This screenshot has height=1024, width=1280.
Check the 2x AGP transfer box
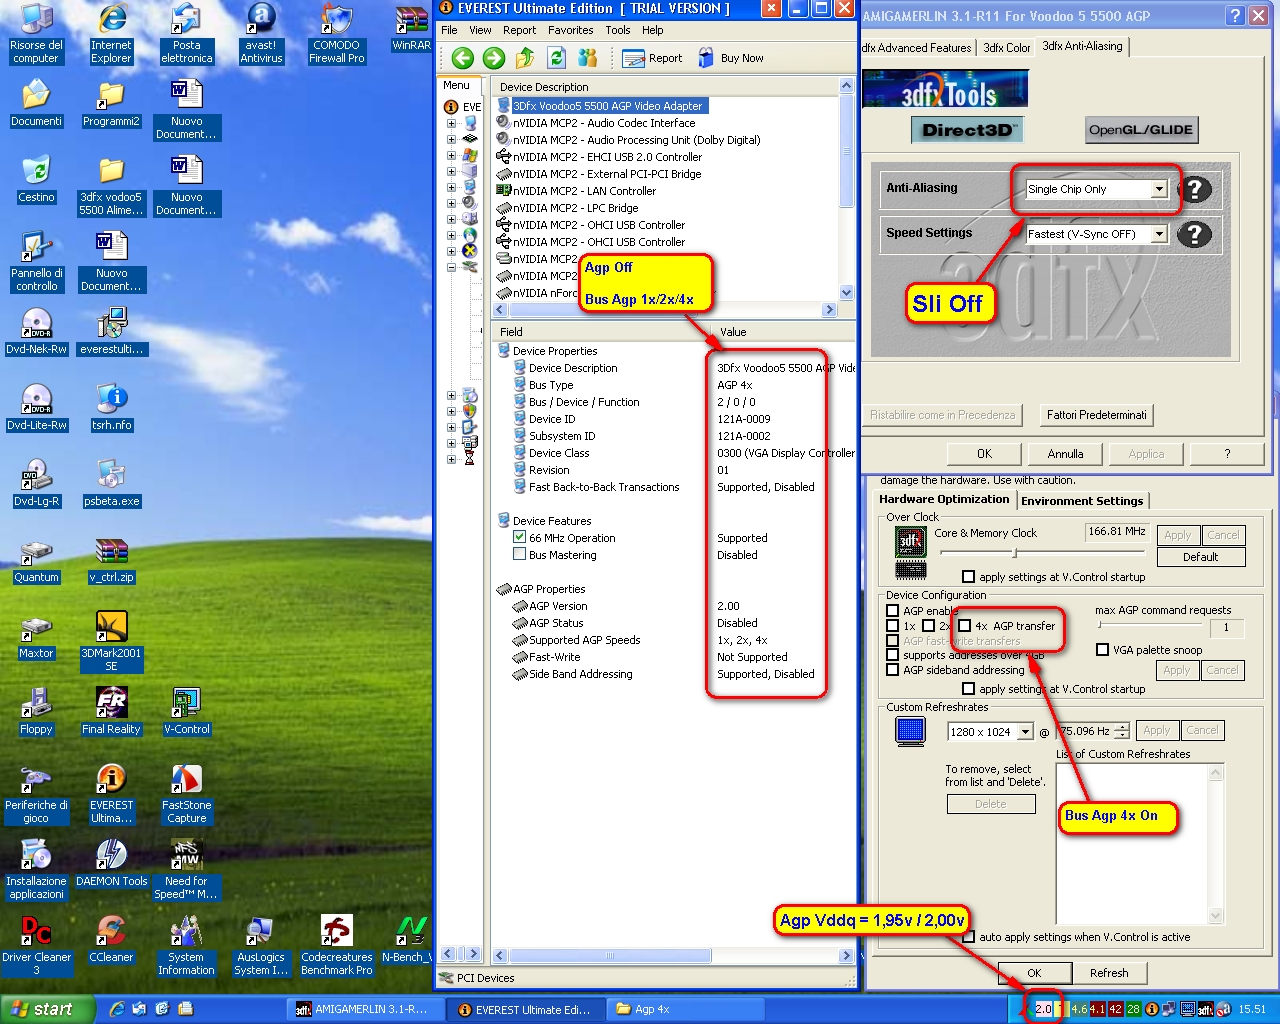coord(929,625)
